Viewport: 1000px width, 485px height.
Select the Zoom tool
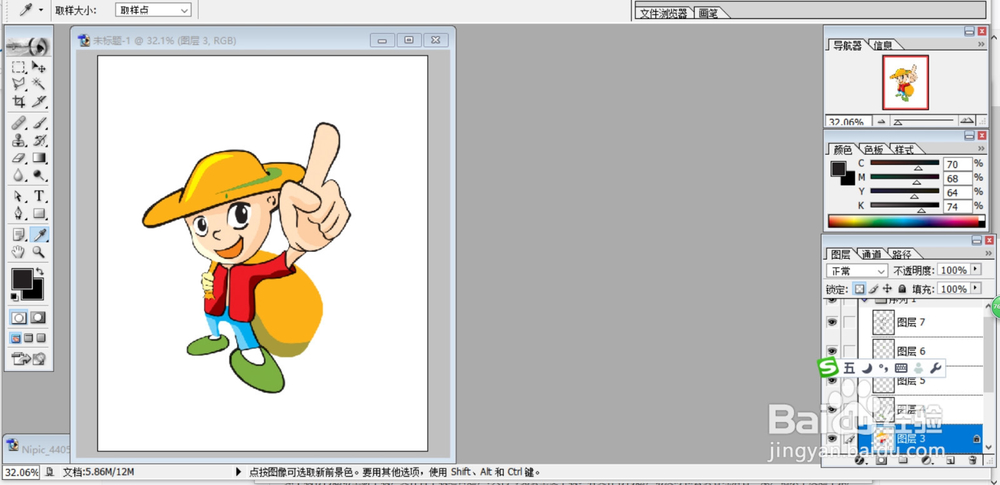coord(39,251)
